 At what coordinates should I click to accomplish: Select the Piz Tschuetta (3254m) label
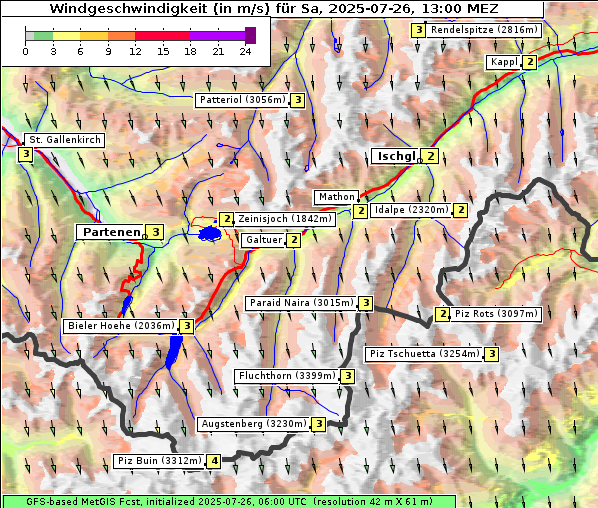pos(424,354)
